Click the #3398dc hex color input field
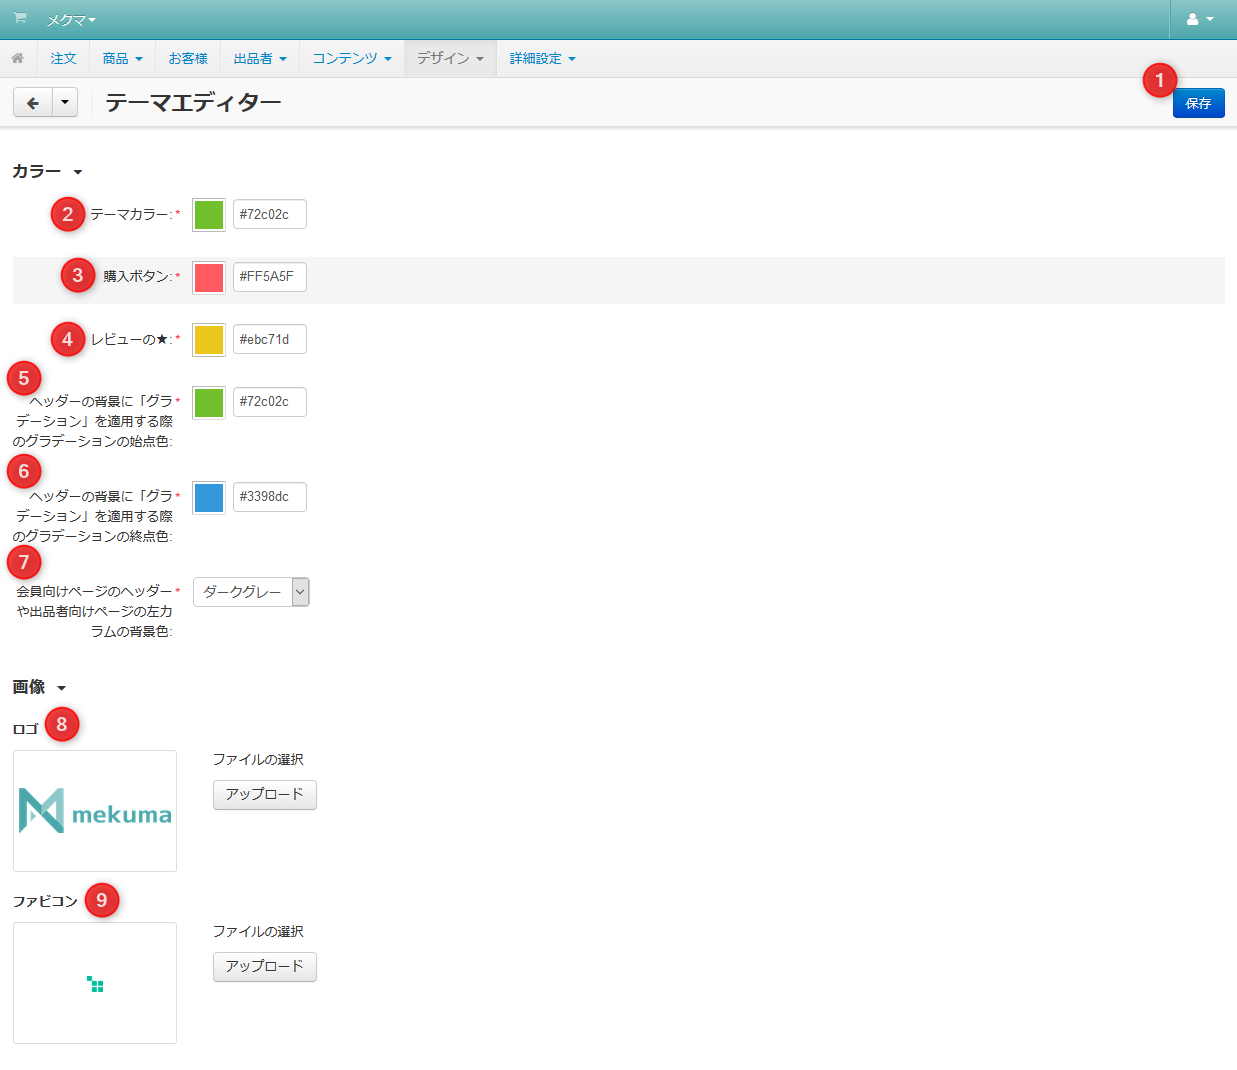The height and width of the screenshot is (1070, 1237). click(x=269, y=497)
